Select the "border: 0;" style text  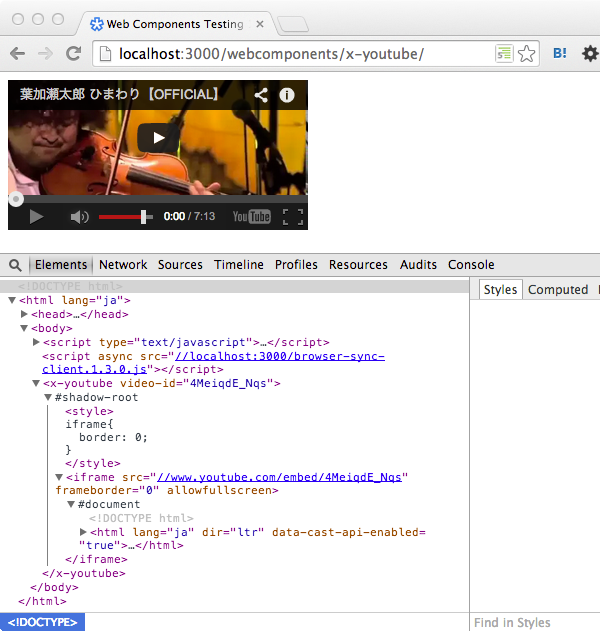click(113, 437)
